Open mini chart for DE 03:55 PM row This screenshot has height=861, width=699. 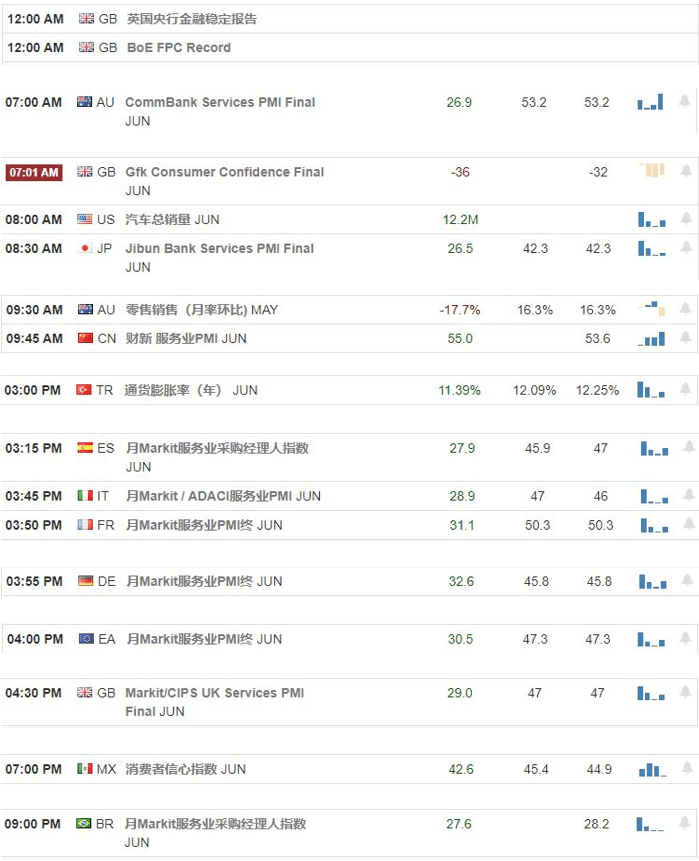pyautogui.click(x=653, y=581)
